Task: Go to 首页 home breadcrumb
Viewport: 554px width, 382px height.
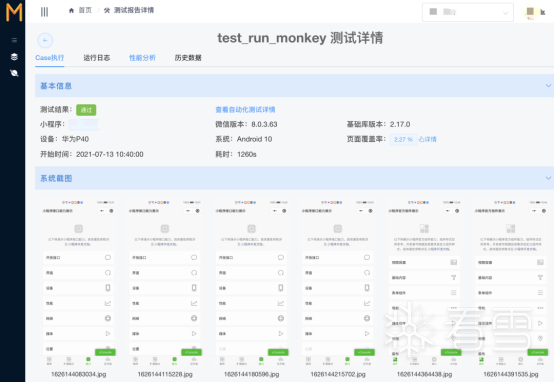Action: coord(81,10)
